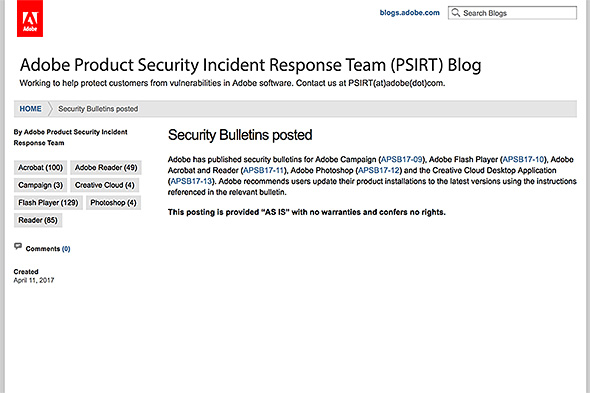Click the Security Bulletins posted article heading

tap(240, 135)
